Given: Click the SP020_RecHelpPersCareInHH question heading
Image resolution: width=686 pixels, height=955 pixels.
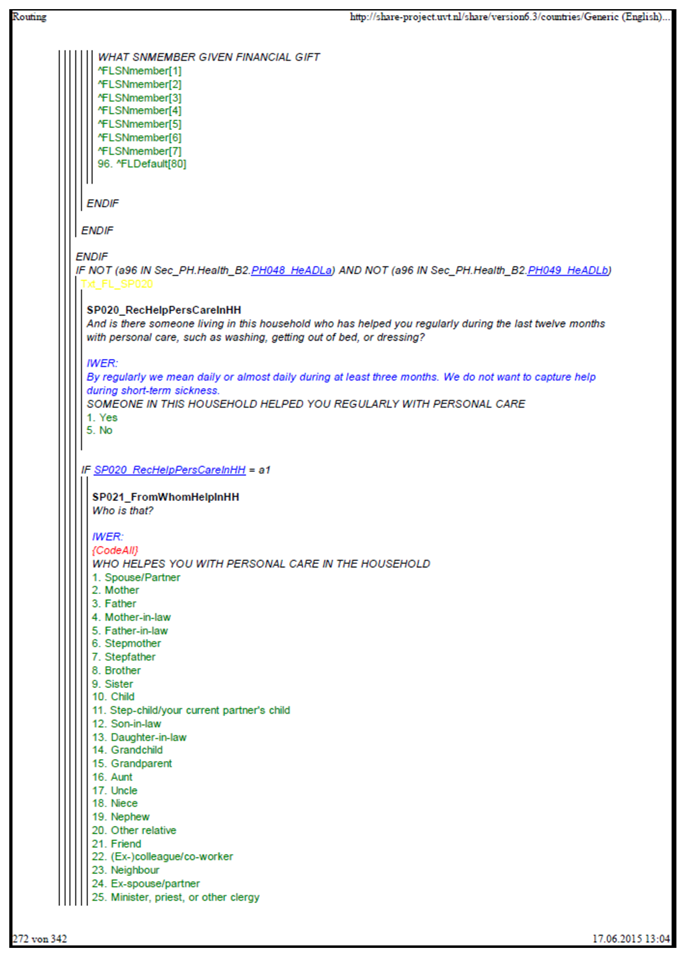Looking at the screenshot, I should (164, 311).
